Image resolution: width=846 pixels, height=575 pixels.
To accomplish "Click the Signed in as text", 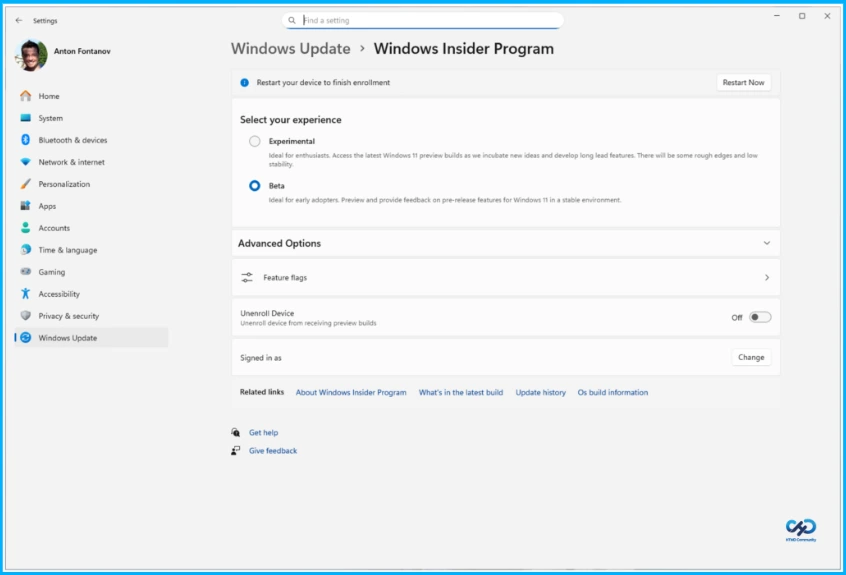I will click(261, 358).
